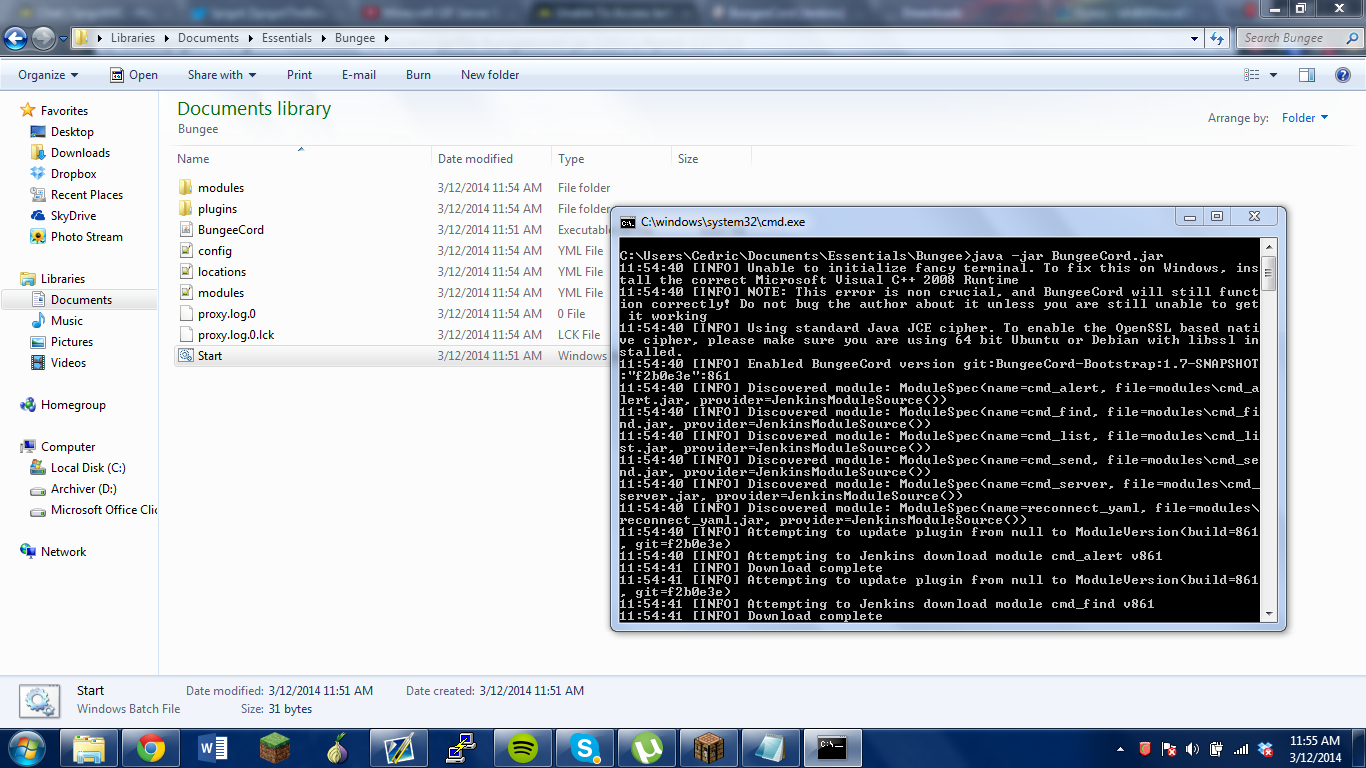Launch Skype from the taskbar
The width and height of the screenshot is (1366, 768).
(584, 748)
